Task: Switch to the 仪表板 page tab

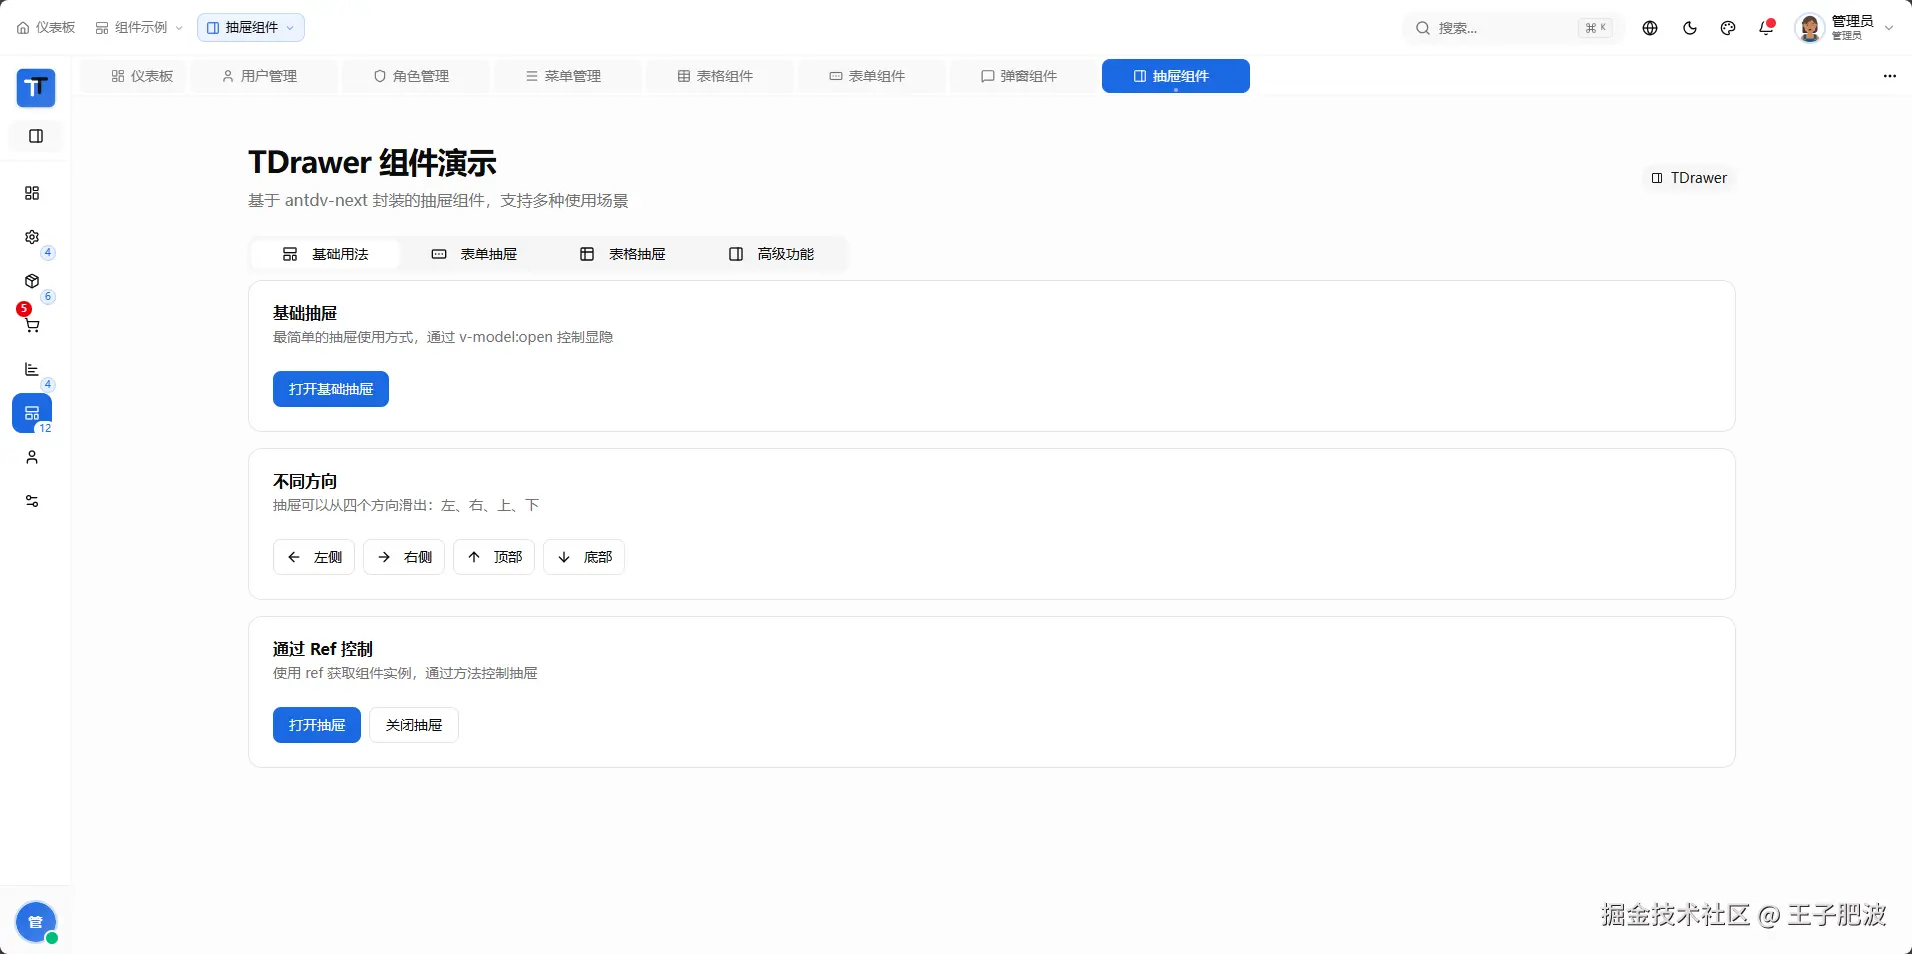Action: coord(133,76)
